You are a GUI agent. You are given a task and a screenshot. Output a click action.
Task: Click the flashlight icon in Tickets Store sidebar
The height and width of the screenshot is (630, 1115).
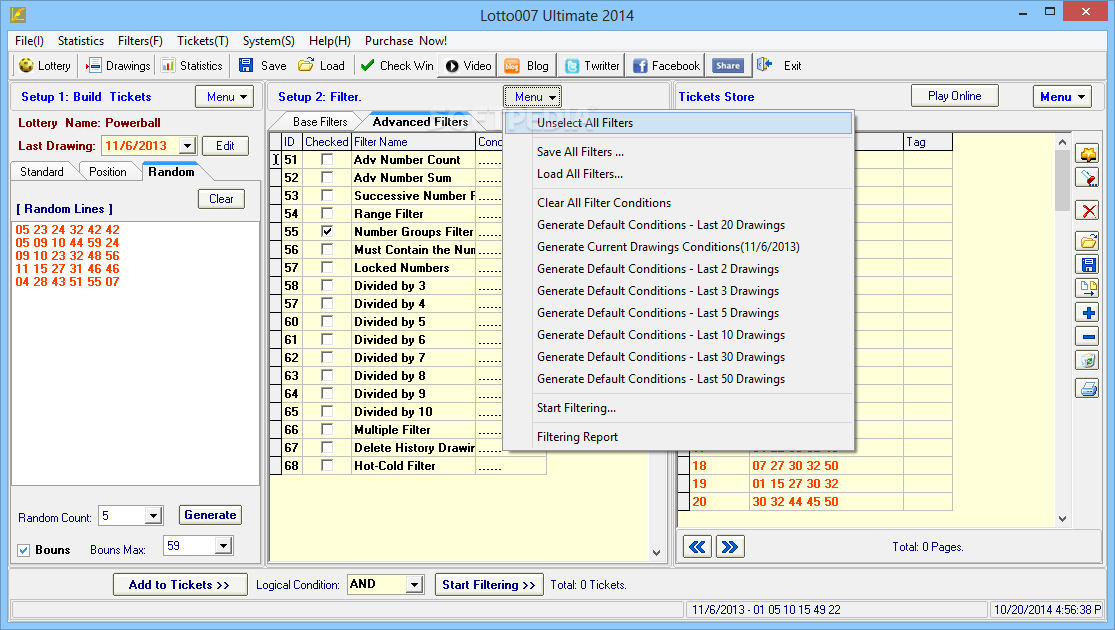pos(1087,178)
